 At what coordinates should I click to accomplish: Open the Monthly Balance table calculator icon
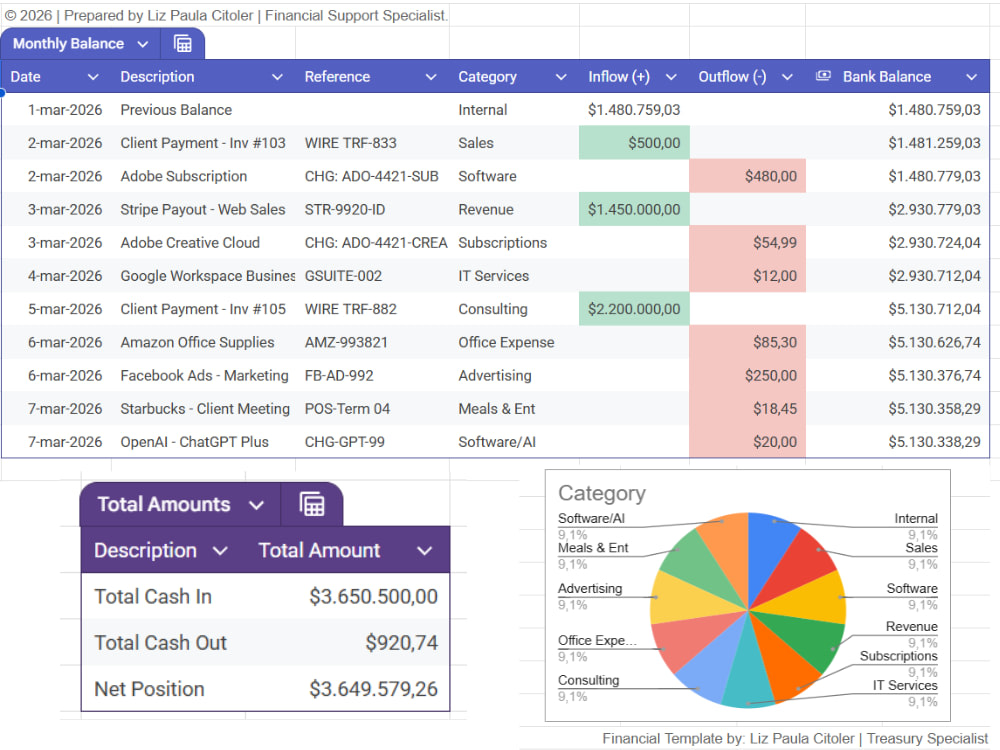pos(182,44)
